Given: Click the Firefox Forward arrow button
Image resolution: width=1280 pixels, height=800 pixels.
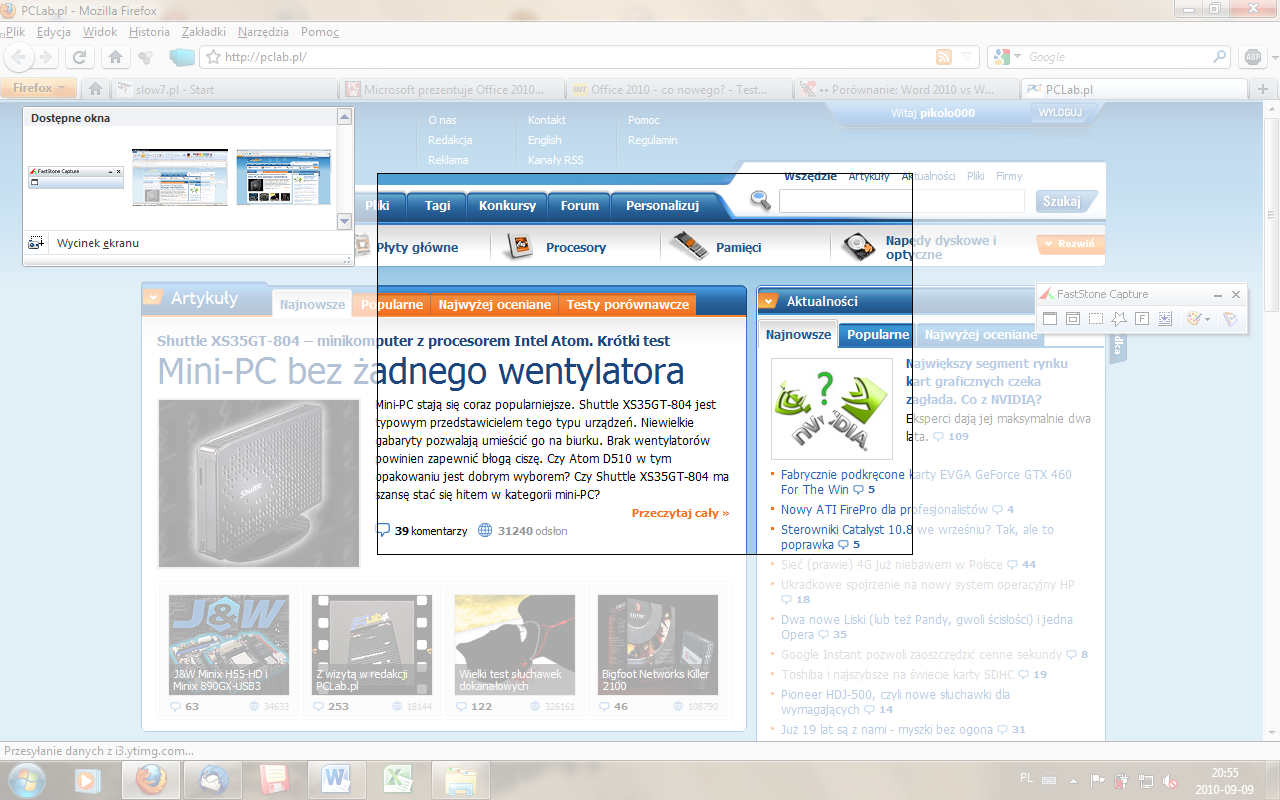Looking at the screenshot, I should [46, 57].
